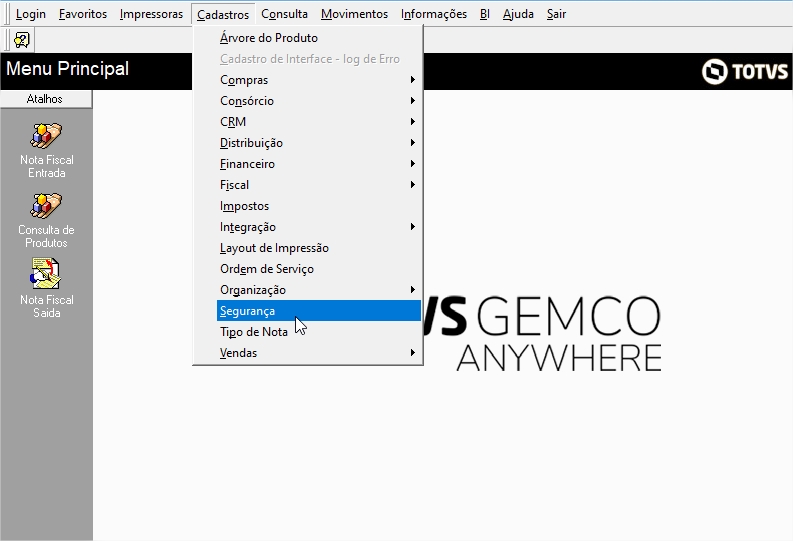The width and height of the screenshot is (793, 541).
Task: Select the highlighted Segurança entry
Action: (319, 310)
